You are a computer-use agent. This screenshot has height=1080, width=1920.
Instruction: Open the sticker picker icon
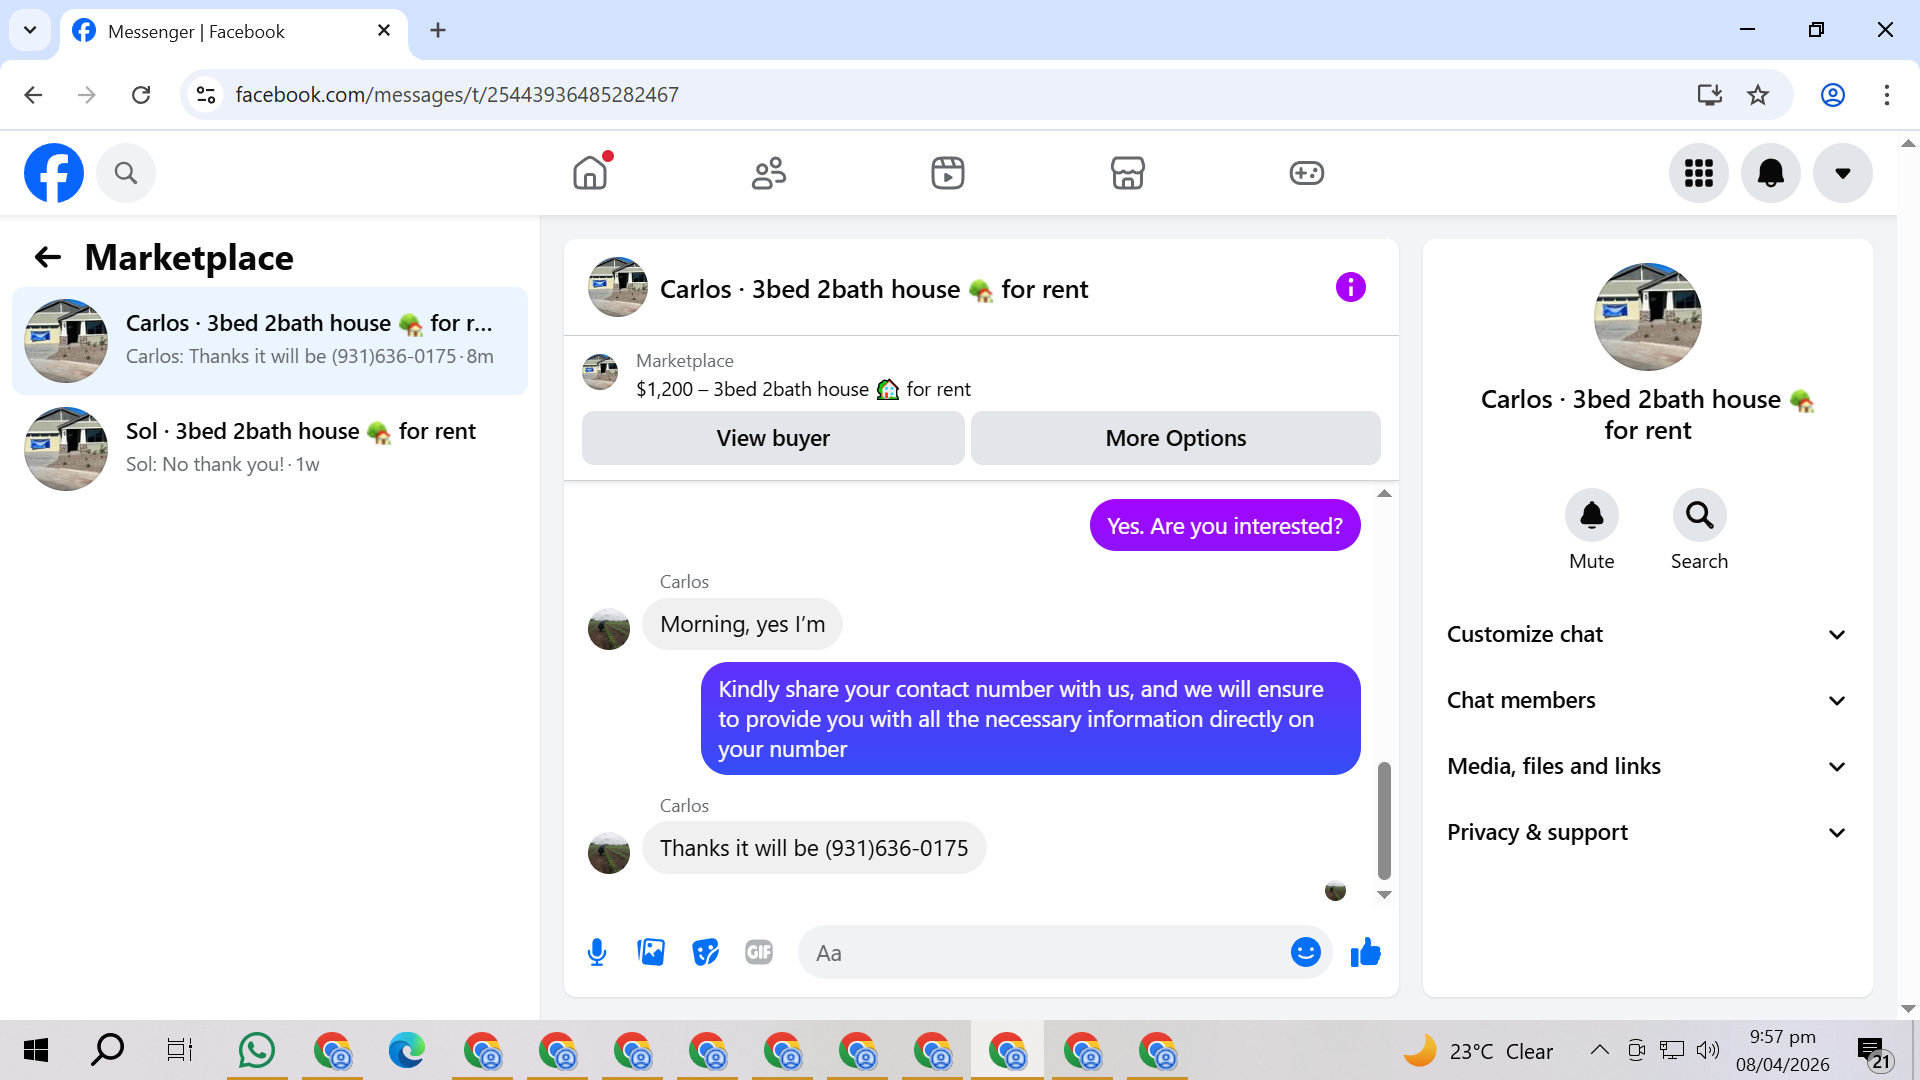(705, 952)
